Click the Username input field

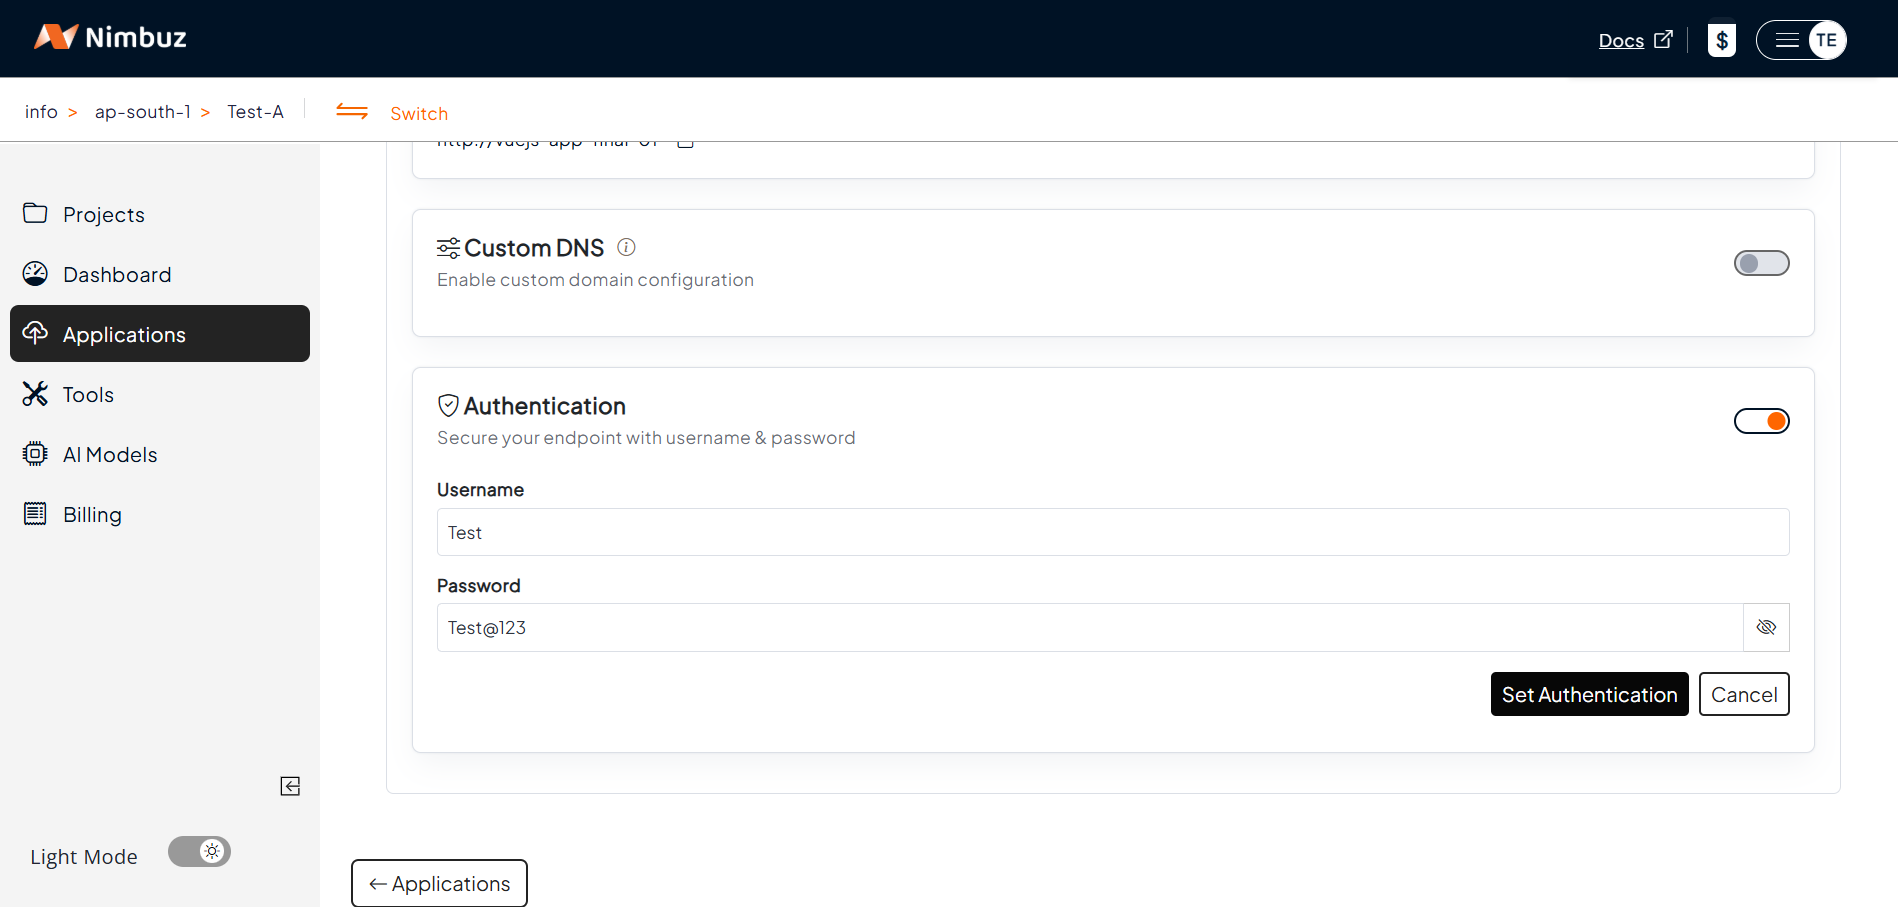coord(1112,532)
